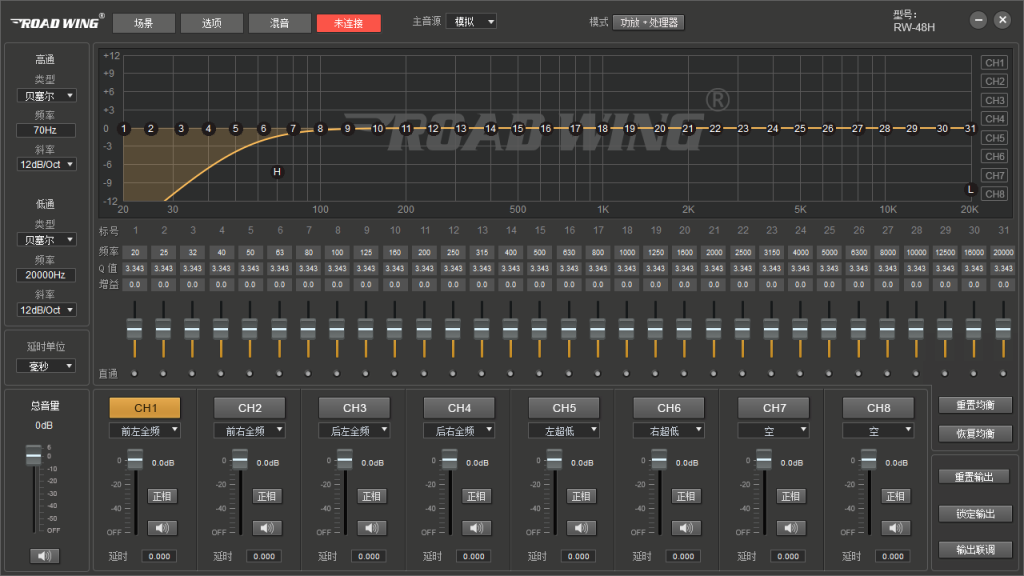The width and height of the screenshot is (1024, 576).
Task: Select EQ node 26 on the curve
Action: 828,129
